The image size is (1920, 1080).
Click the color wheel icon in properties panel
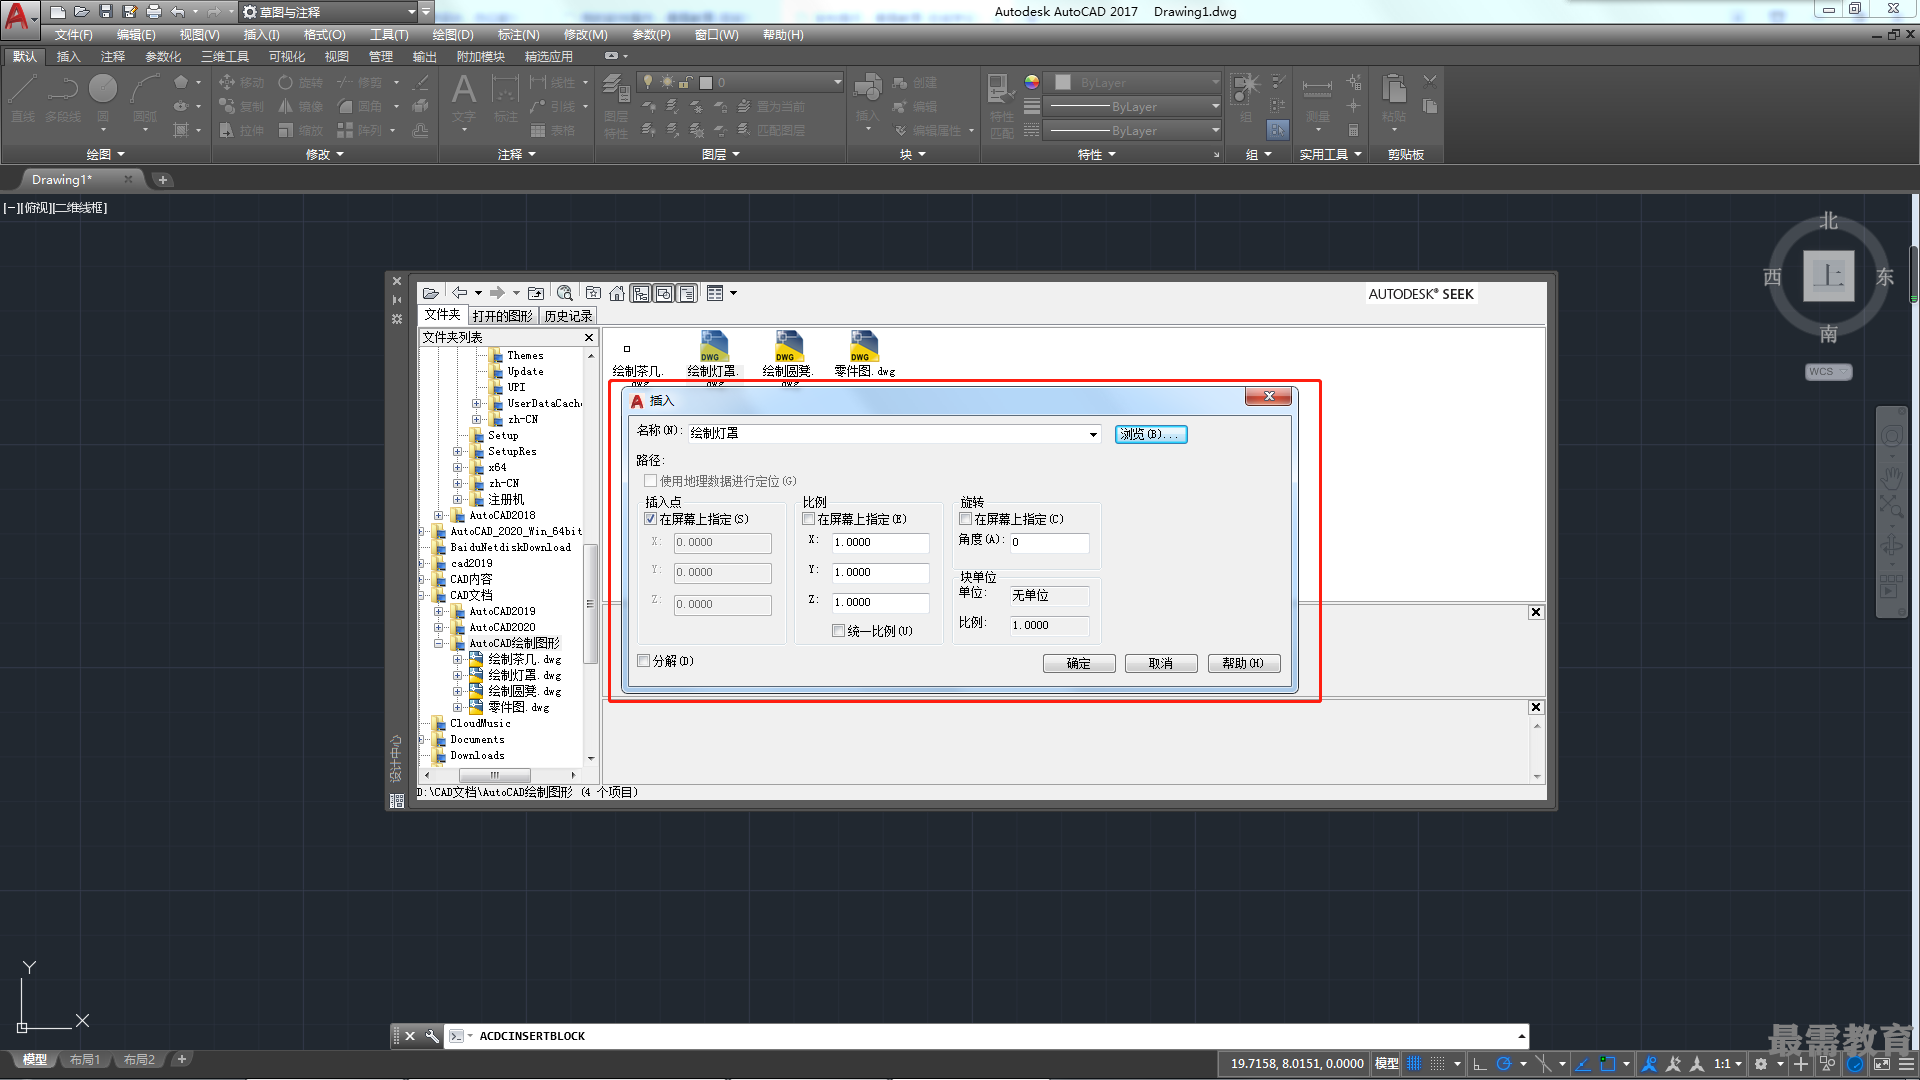pyautogui.click(x=1032, y=82)
